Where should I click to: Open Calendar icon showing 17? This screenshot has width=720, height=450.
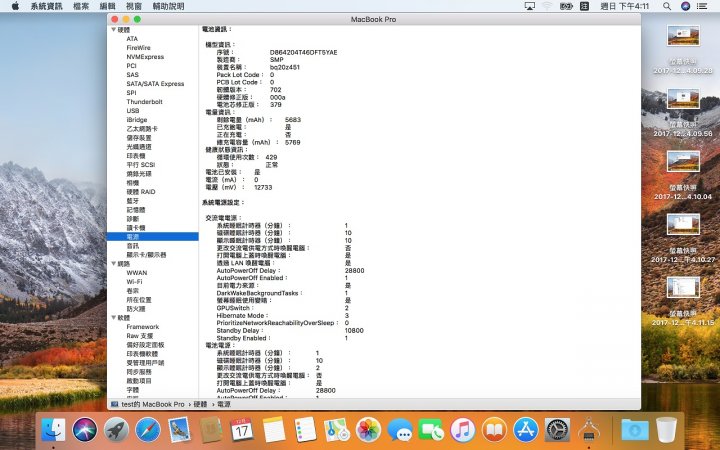point(242,430)
